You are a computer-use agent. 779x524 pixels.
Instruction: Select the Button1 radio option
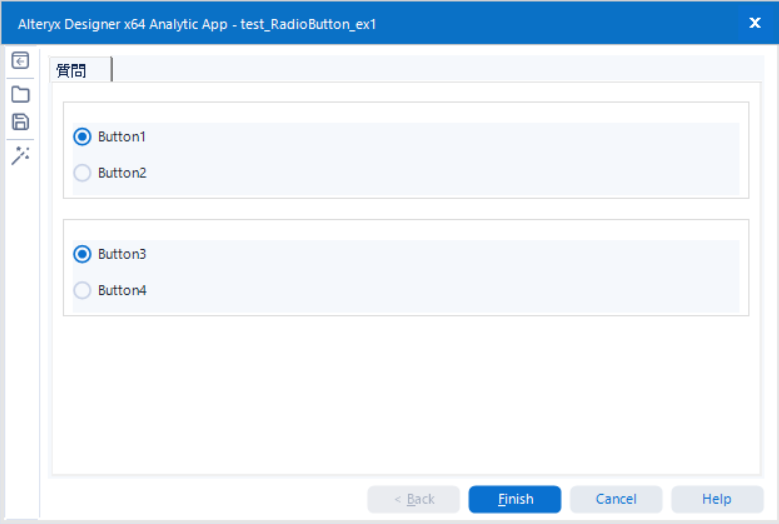(x=82, y=137)
